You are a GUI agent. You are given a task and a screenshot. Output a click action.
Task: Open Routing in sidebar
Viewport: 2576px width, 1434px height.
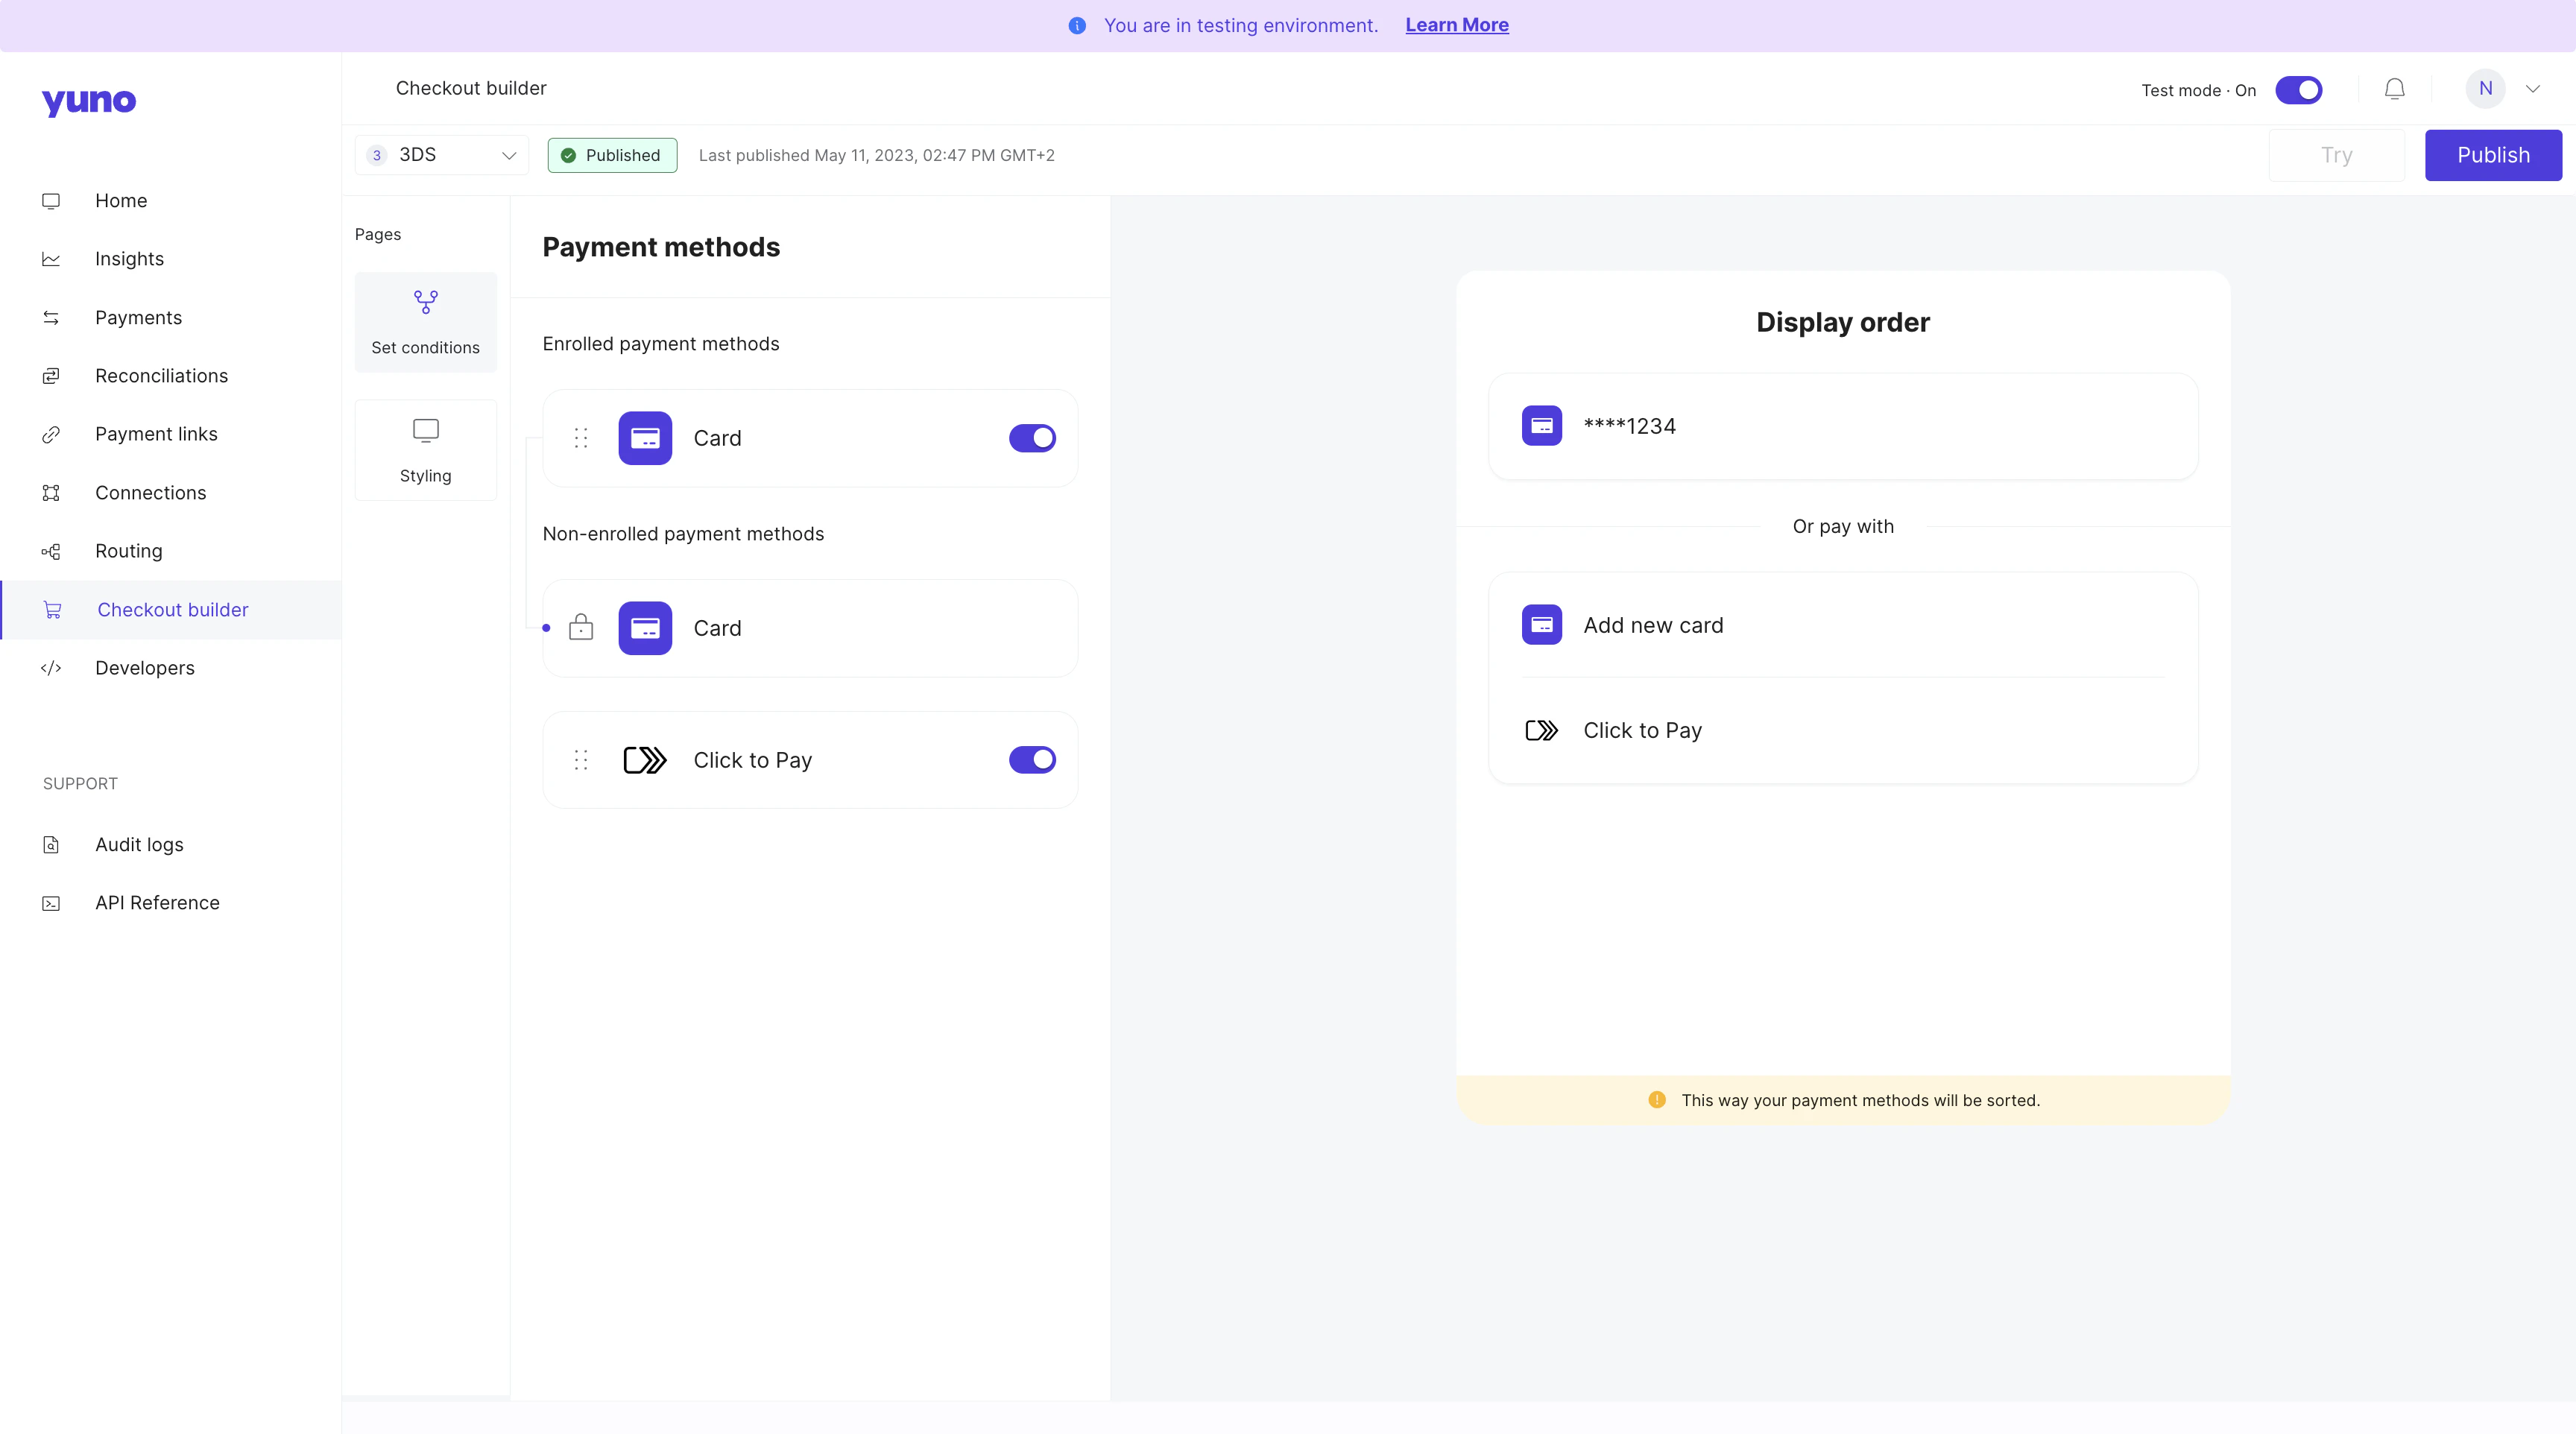click(x=128, y=551)
